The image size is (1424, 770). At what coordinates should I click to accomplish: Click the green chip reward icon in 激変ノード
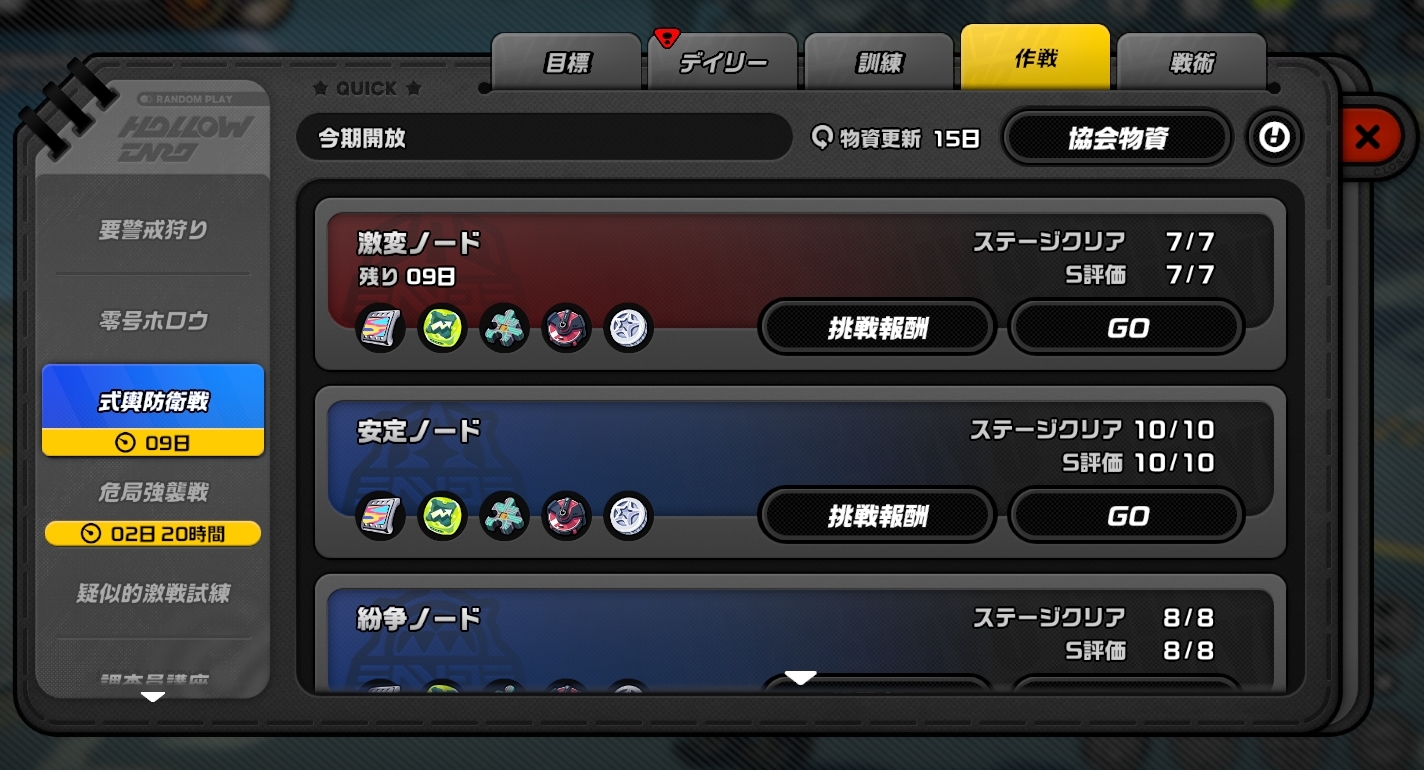click(x=443, y=328)
